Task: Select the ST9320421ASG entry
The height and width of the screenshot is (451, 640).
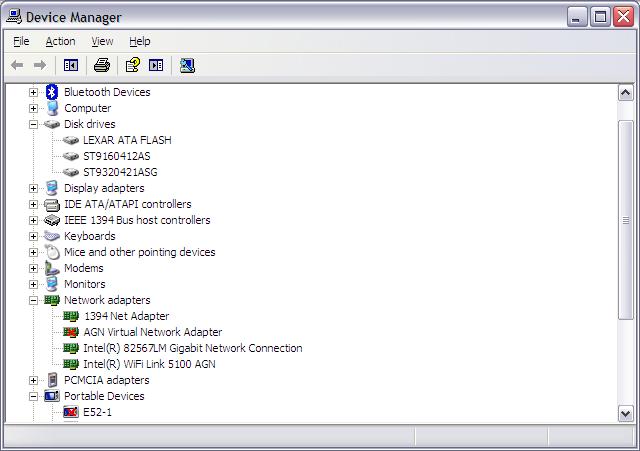Action: 120,172
